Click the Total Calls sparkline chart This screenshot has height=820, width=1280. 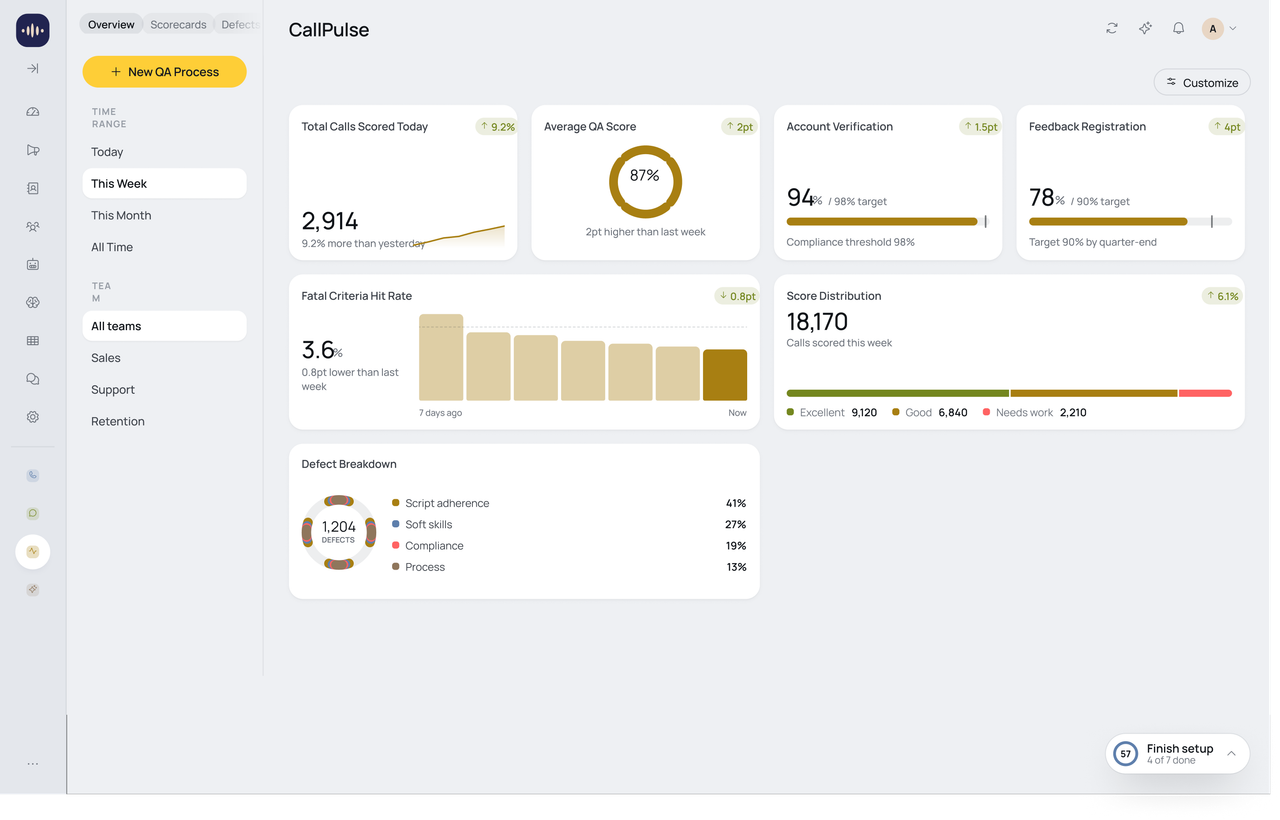[458, 236]
